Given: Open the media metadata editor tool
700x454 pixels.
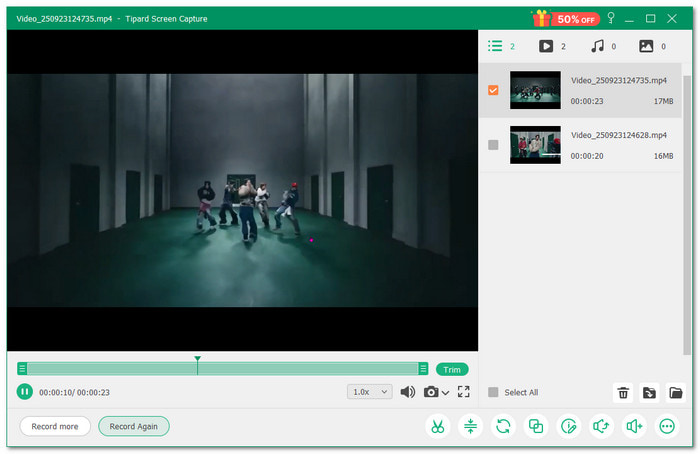Looking at the screenshot, I should (x=569, y=426).
